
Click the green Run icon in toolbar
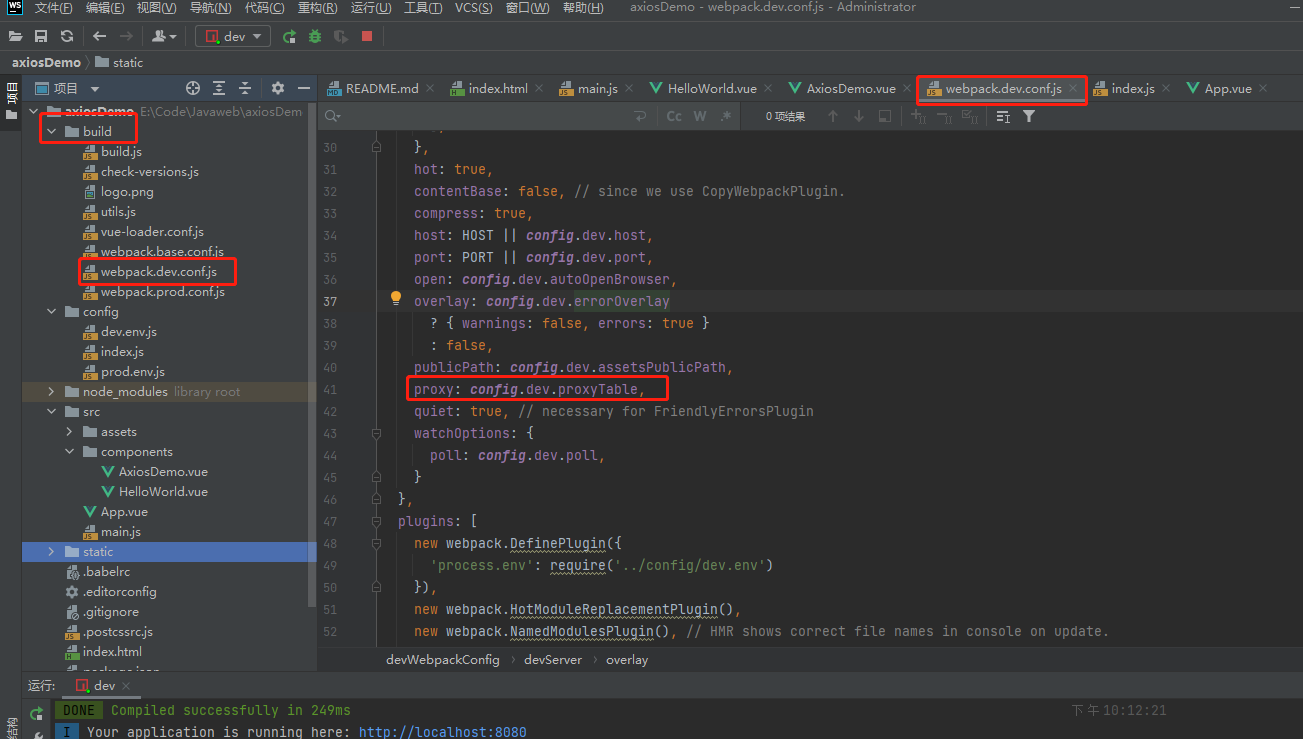coord(289,36)
